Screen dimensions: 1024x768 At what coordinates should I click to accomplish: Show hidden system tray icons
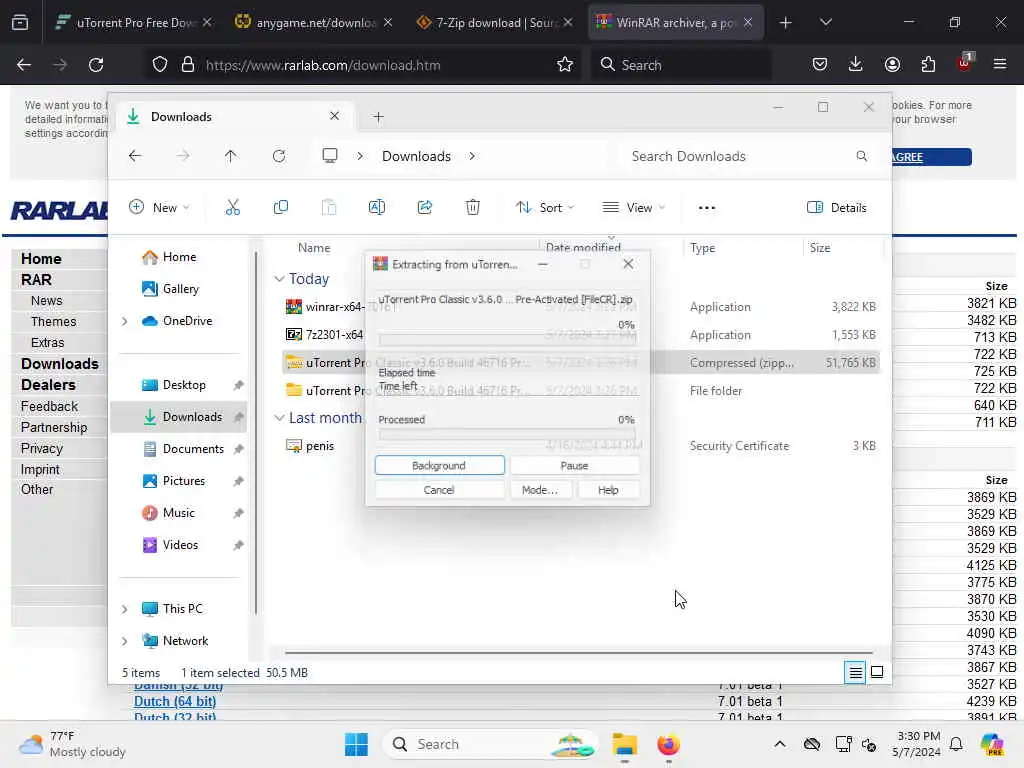780,744
